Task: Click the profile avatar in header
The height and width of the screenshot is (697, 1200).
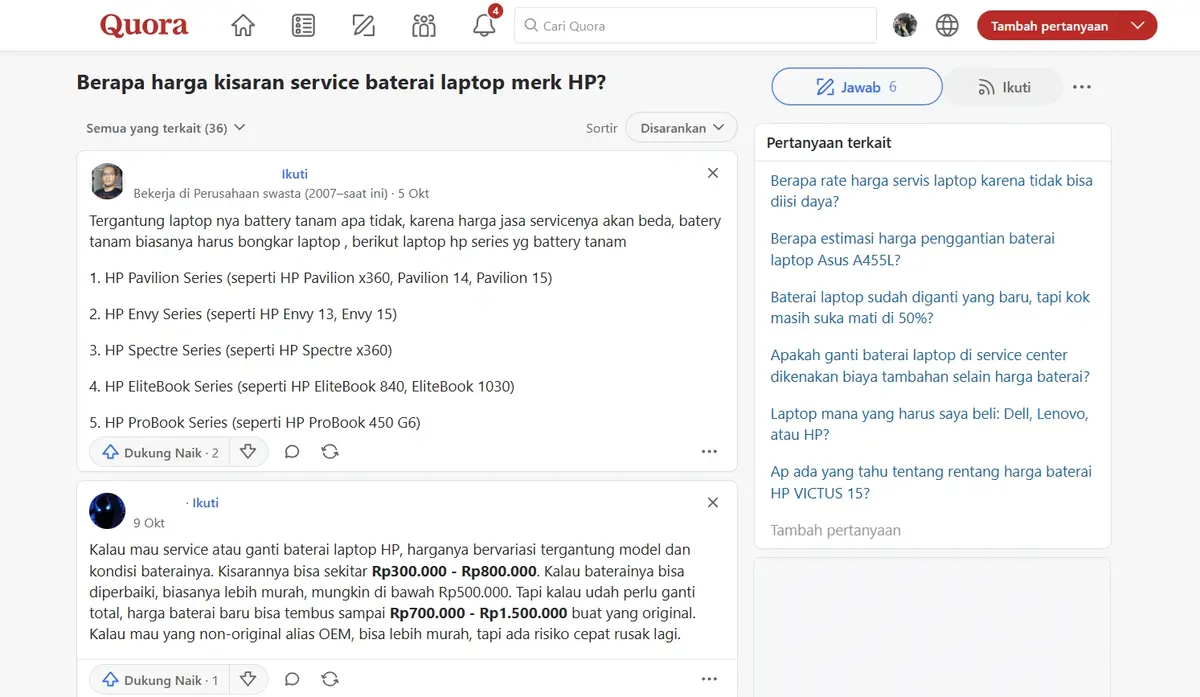Action: click(905, 26)
